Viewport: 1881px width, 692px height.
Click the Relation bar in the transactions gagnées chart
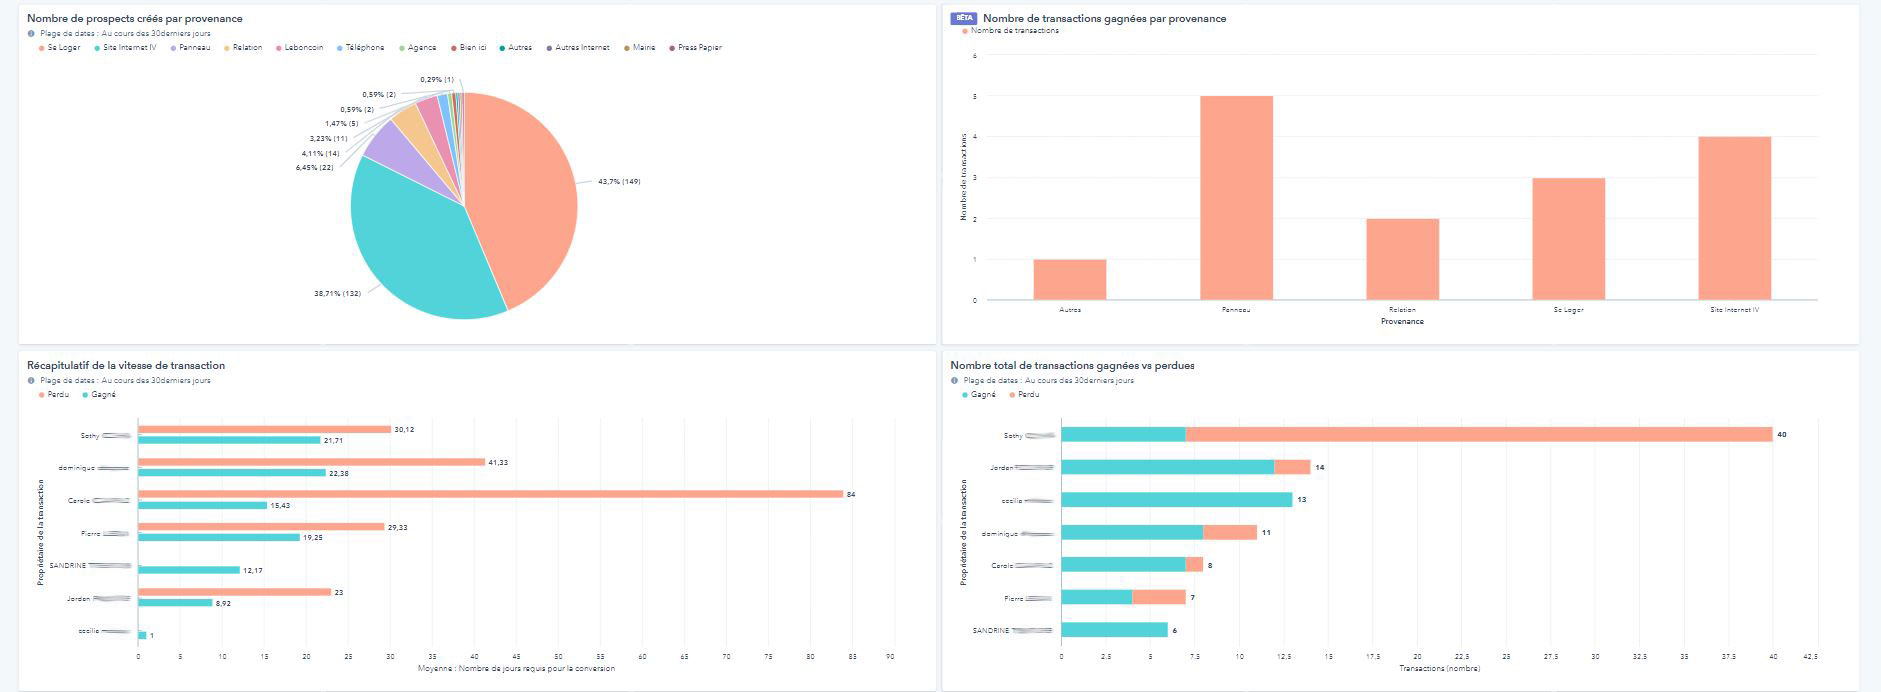(x=1402, y=259)
